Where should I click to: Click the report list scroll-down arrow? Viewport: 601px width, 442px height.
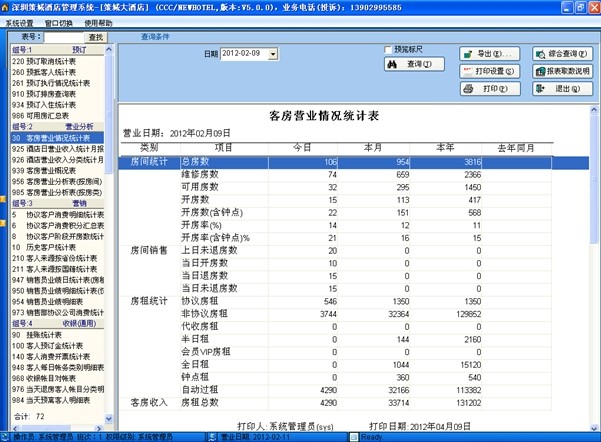click(x=109, y=419)
